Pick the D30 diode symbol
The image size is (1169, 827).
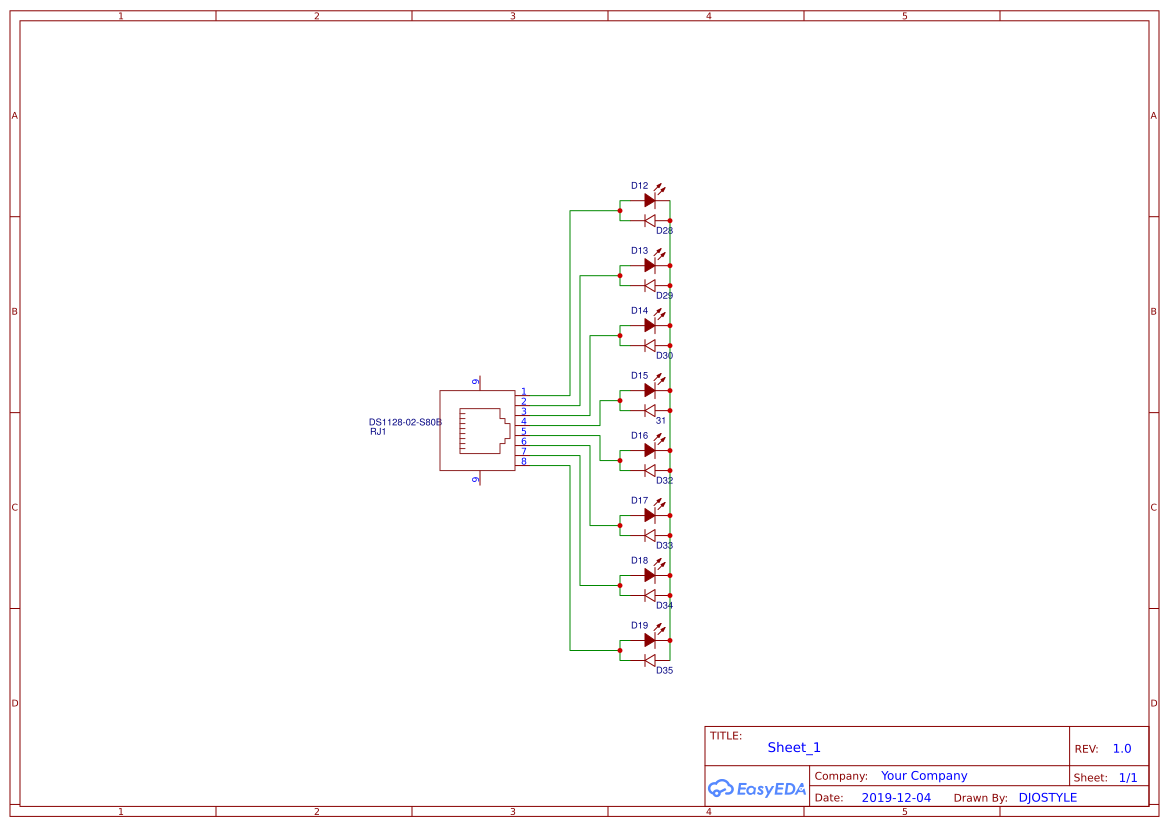[649, 345]
